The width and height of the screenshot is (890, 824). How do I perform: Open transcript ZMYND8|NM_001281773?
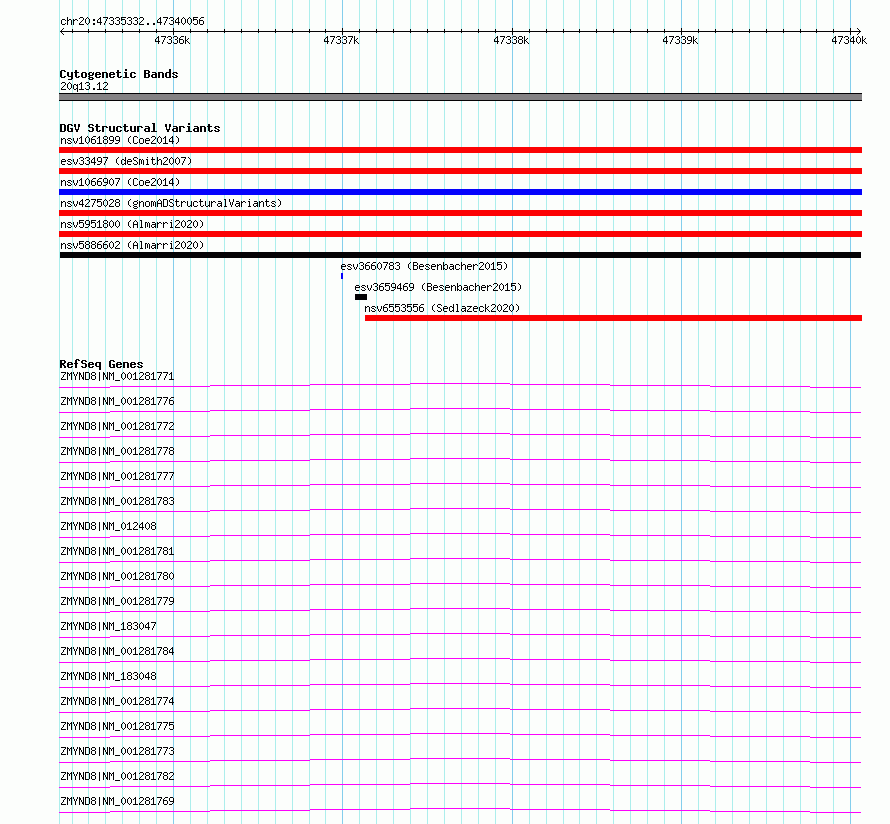(x=117, y=751)
